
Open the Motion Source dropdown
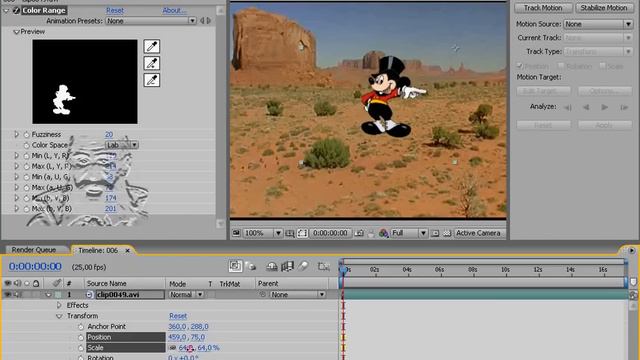coord(598,24)
